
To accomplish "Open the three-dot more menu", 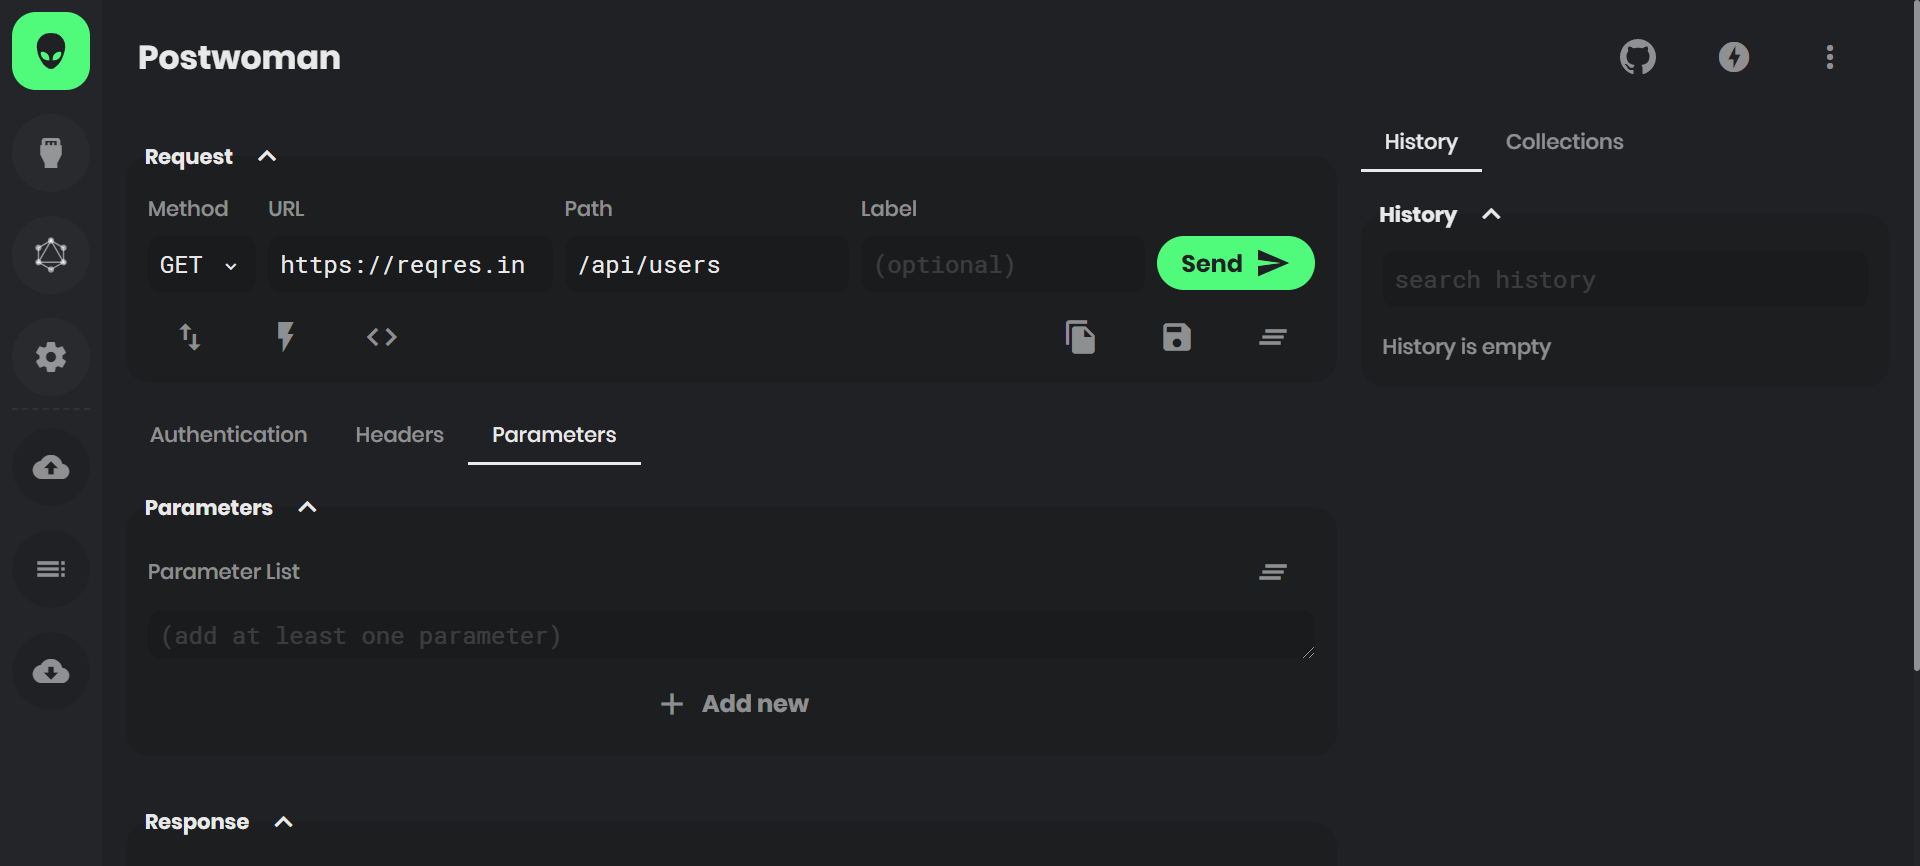I will (x=1830, y=57).
